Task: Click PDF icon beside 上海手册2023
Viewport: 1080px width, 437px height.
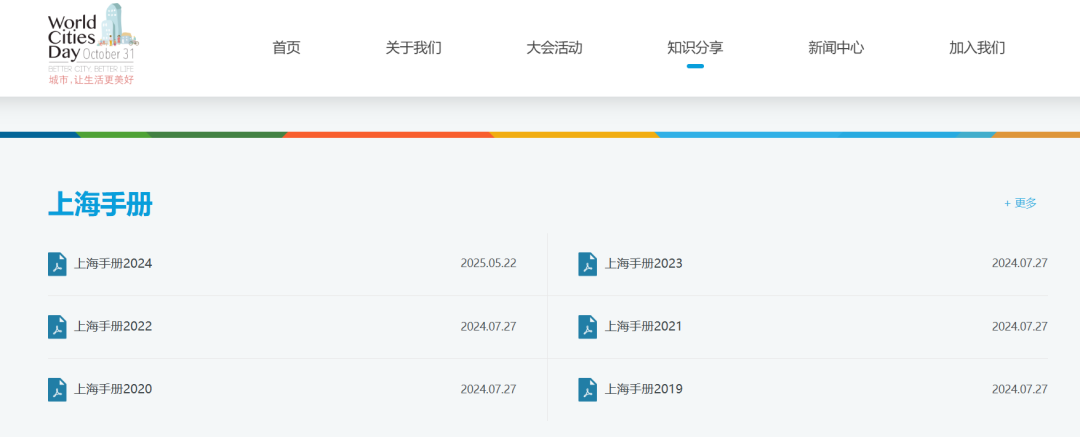Action: pyautogui.click(x=587, y=264)
